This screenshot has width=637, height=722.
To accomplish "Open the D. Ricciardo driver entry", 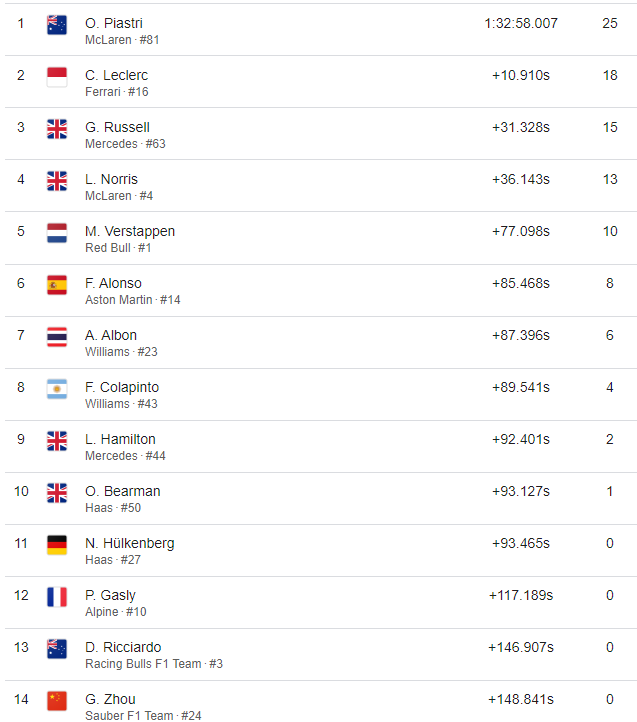I will coord(123,647).
